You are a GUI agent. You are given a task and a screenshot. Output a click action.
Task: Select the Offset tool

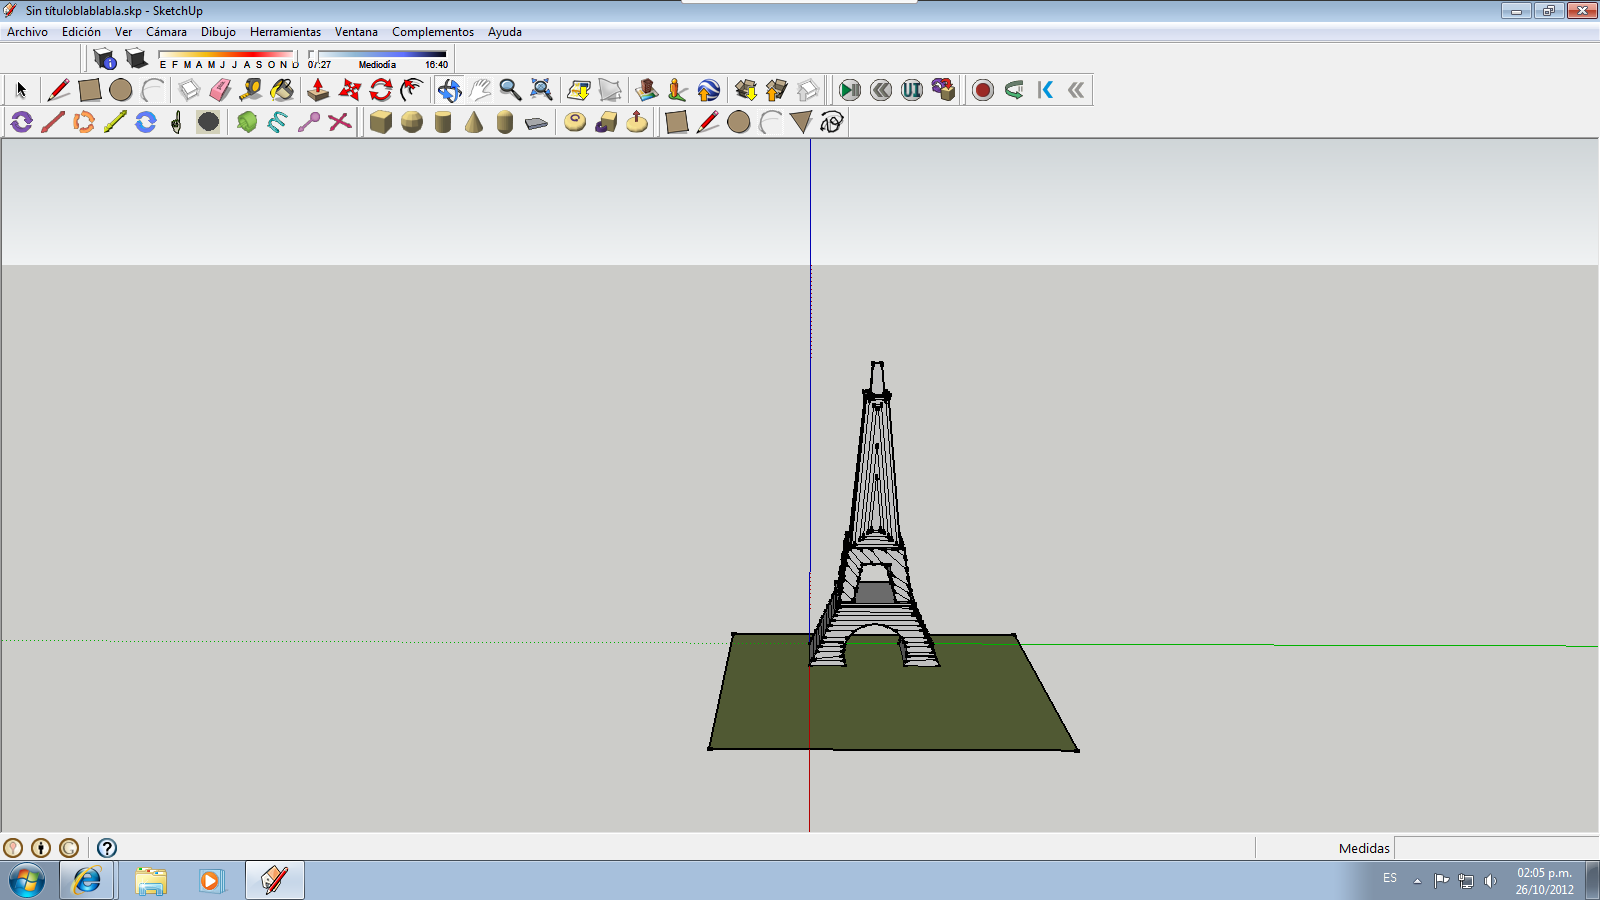point(411,90)
